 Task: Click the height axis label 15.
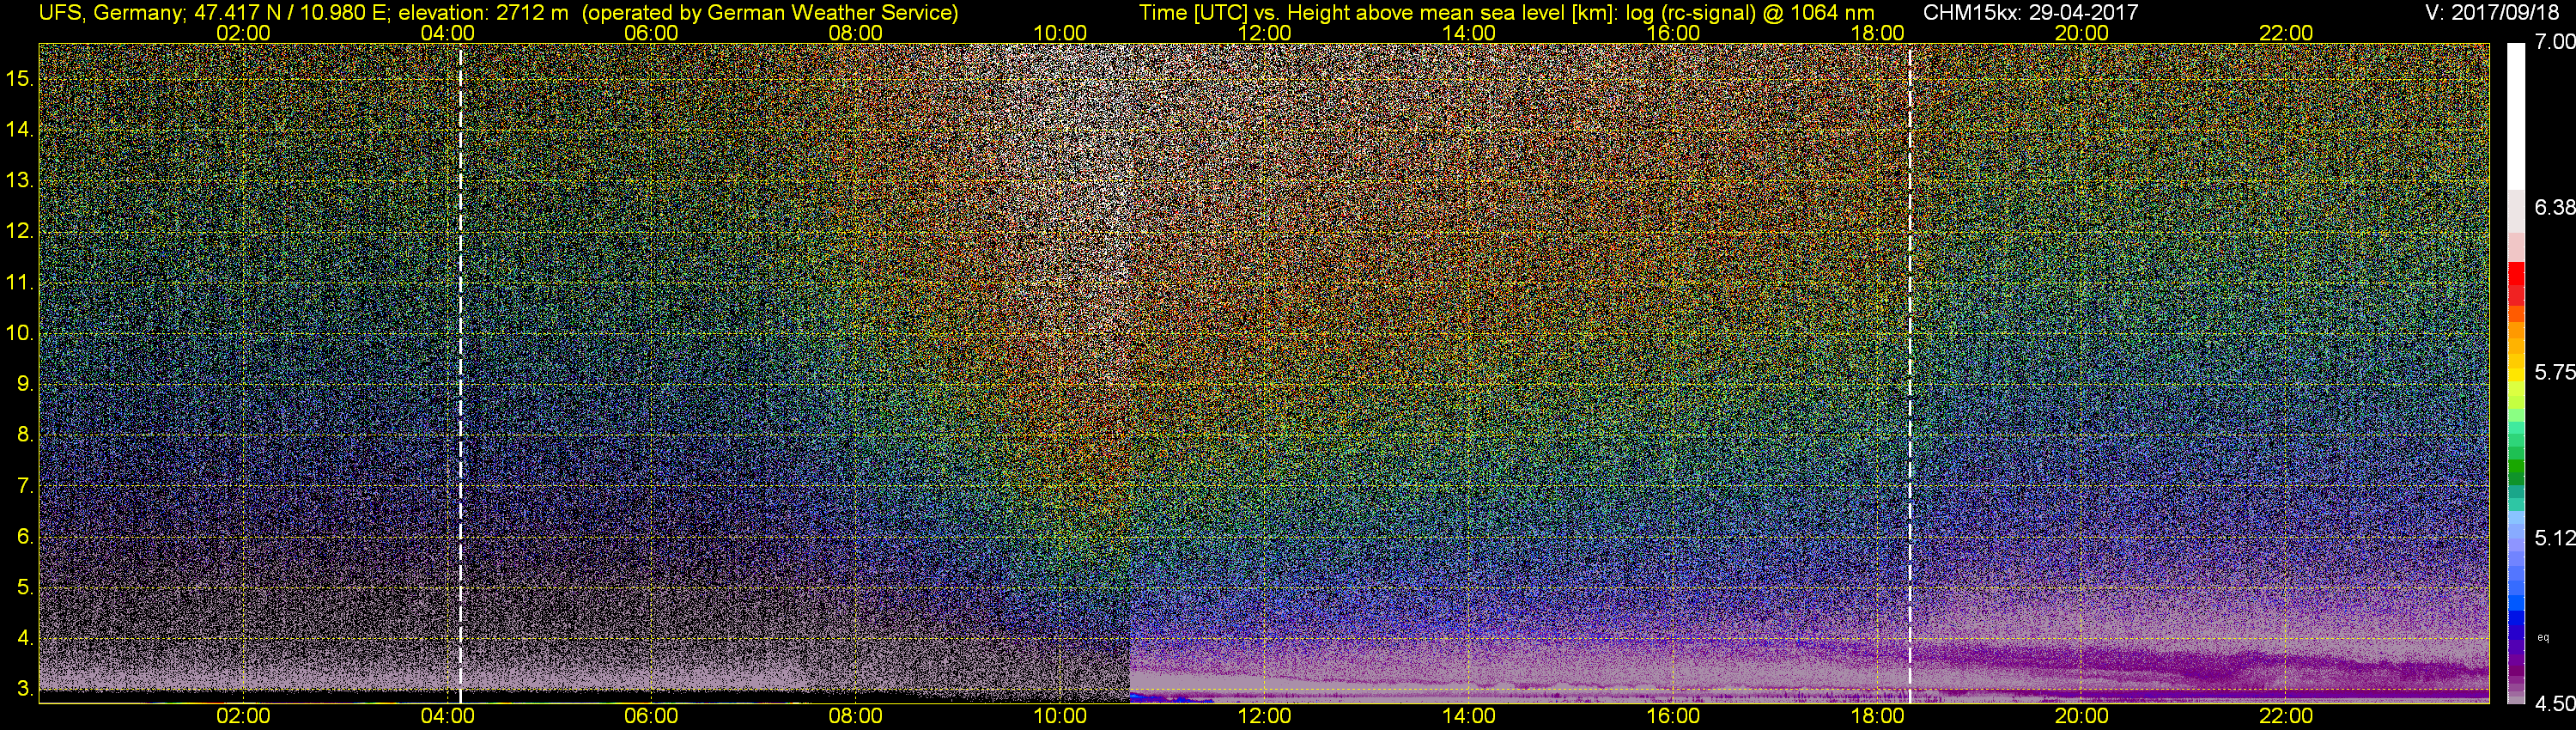tap(19, 78)
